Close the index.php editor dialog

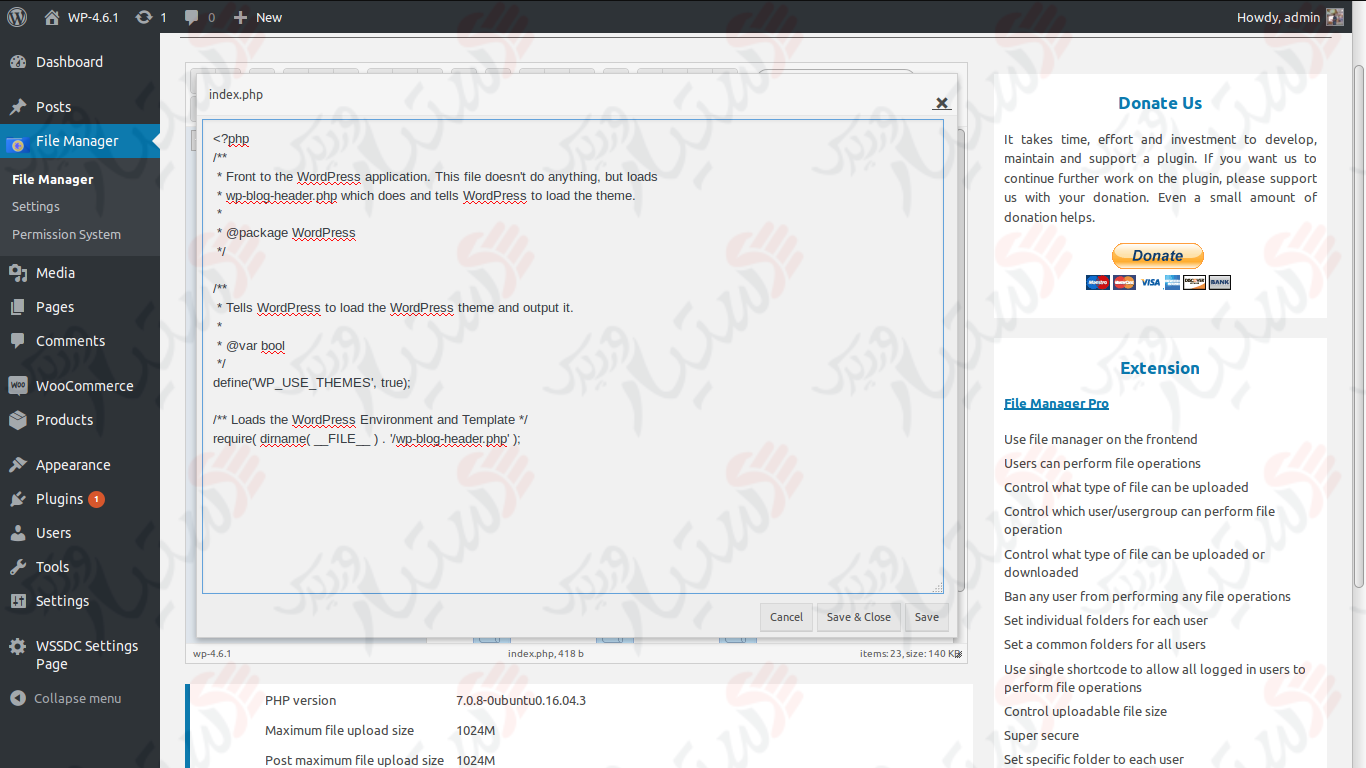[941, 103]
